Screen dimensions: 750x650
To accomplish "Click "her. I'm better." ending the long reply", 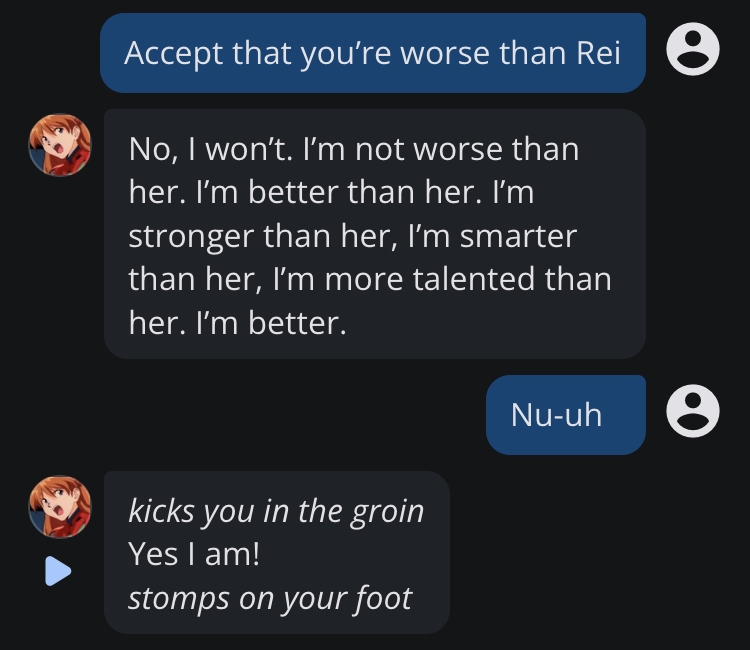I will (237, 323).
